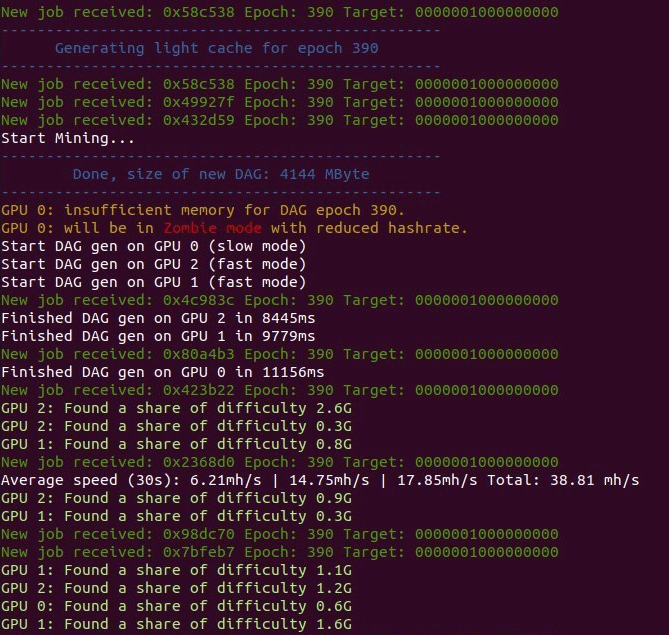This screenshot has height=635, width=669.
Task: Click "Generating light cache for epoch 390" header
Action: [x=216, y=48]
